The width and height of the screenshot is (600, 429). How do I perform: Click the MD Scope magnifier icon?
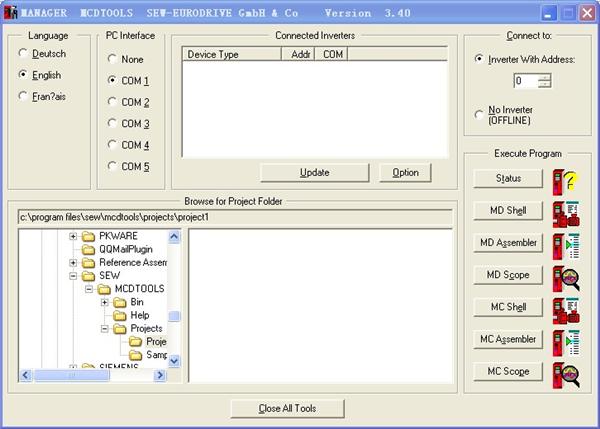point(566,279)
